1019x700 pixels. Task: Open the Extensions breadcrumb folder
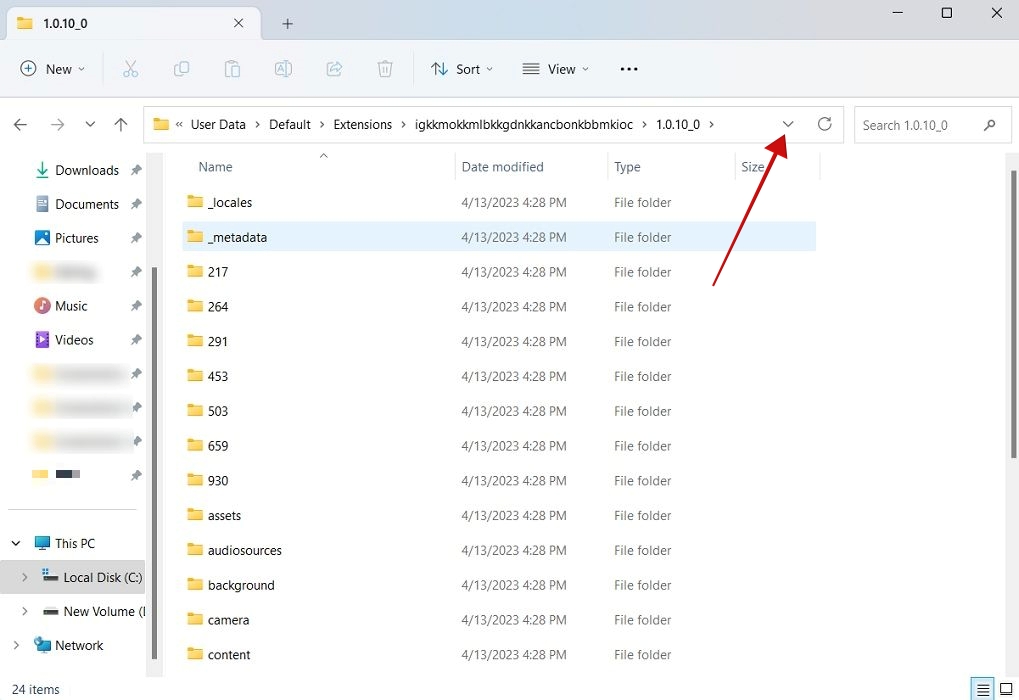click(363, 124)
